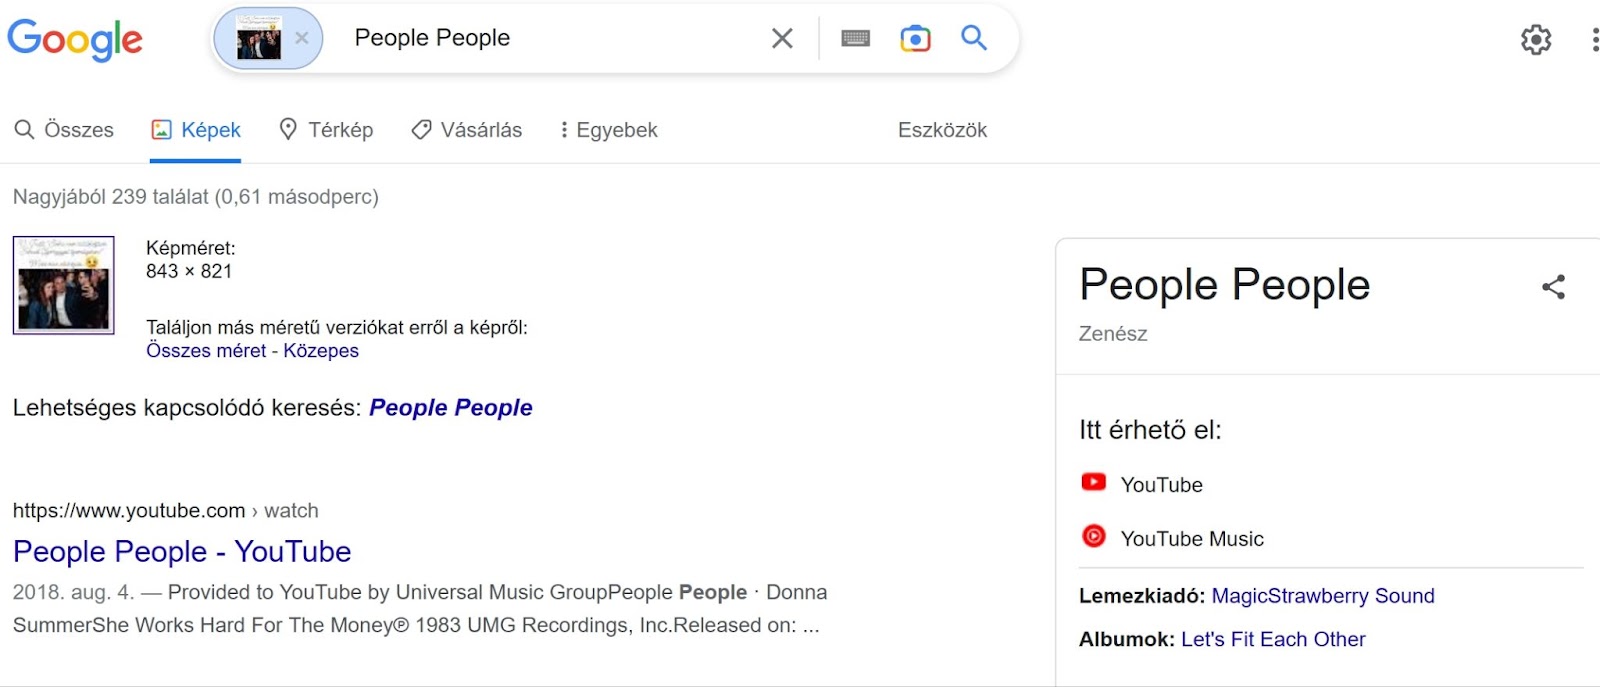The width and height of the screenshot is (1600, 687).
Task: Click the Összes méret link
Action: [x=206, y=351]
